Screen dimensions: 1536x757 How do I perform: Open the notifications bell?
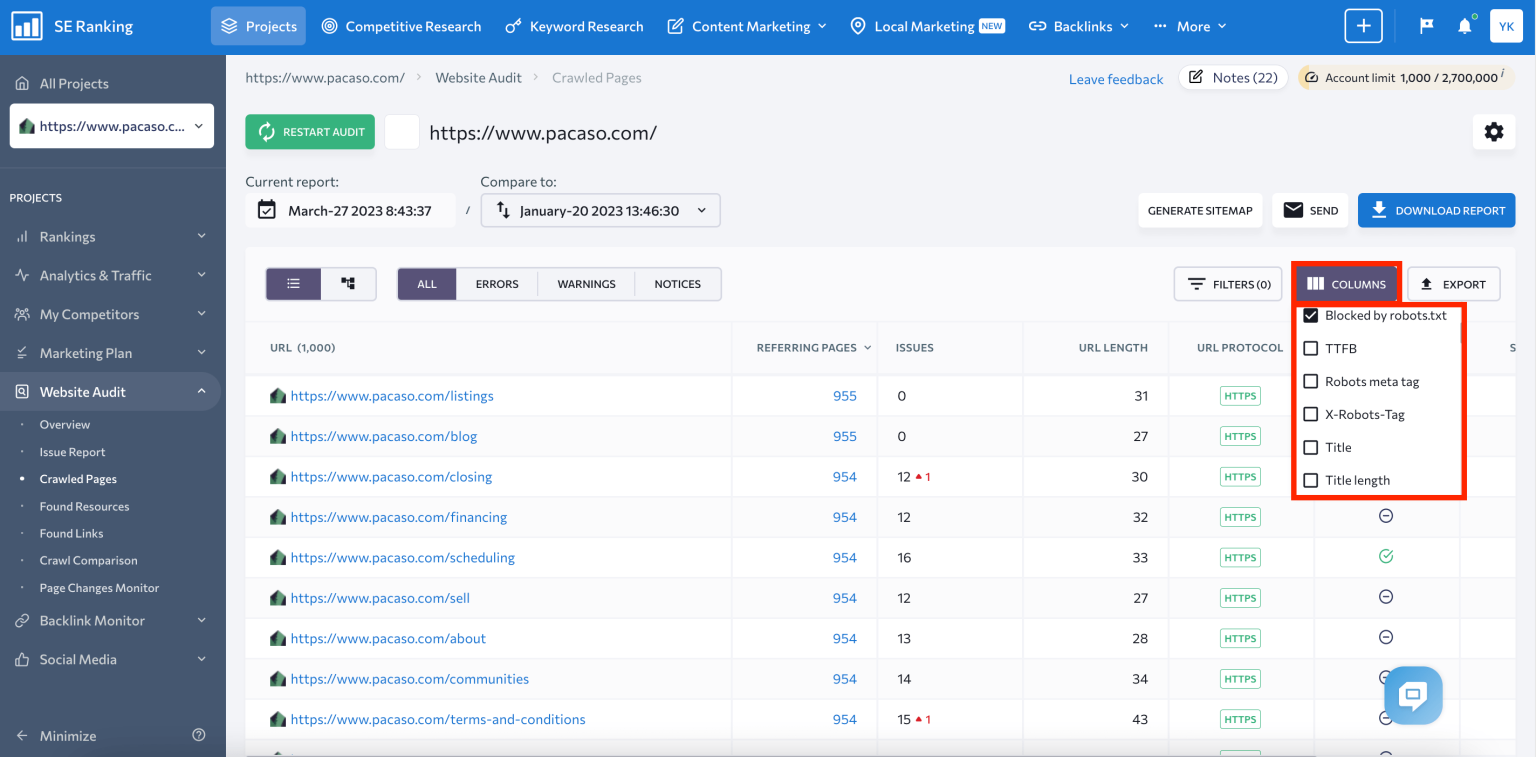1464,26
